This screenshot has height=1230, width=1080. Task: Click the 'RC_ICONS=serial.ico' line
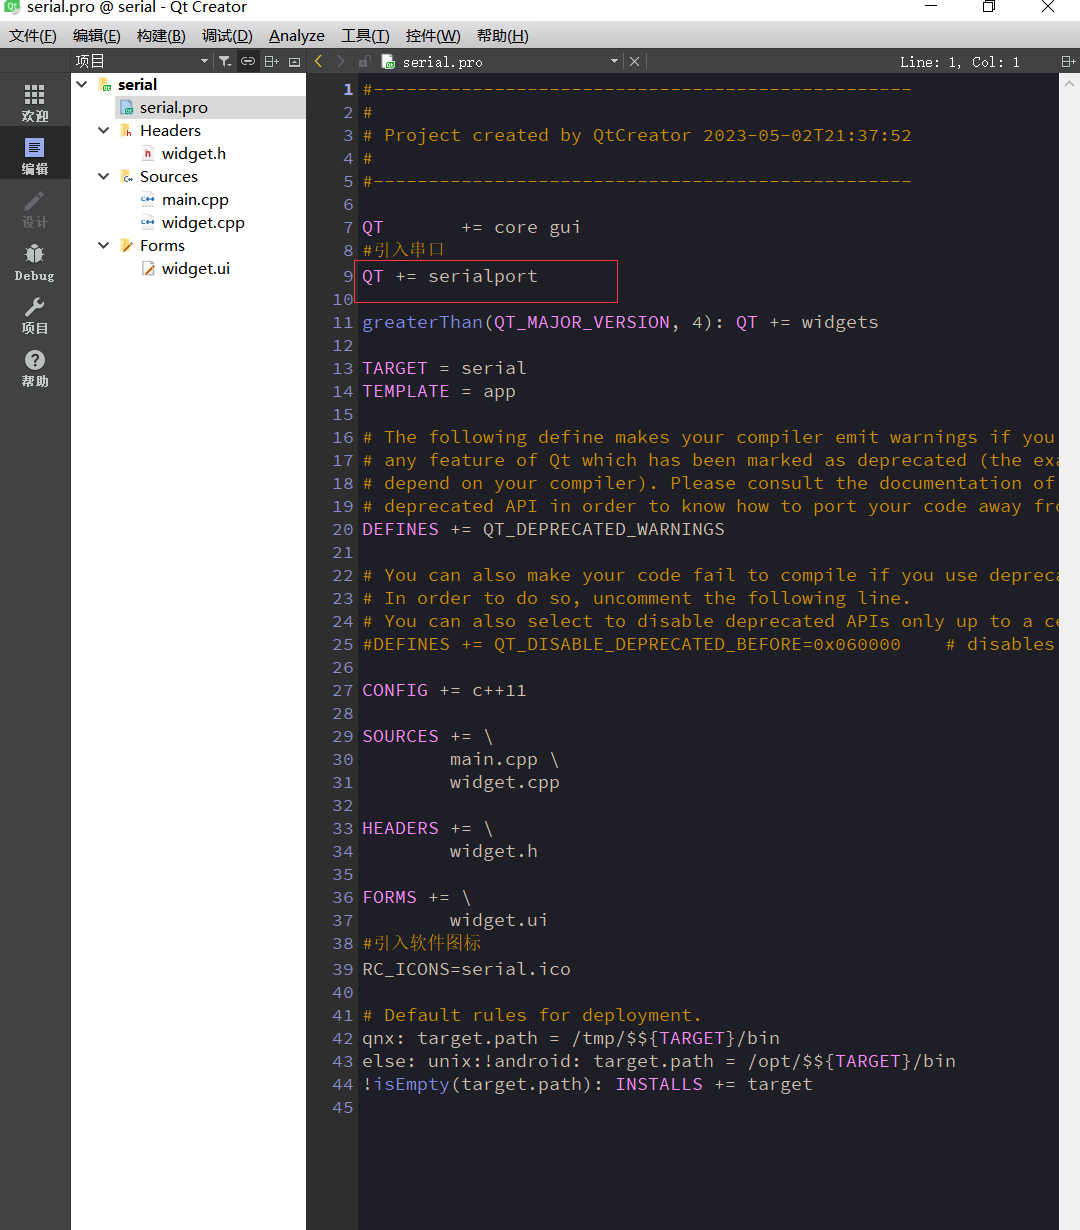[466, 970]
